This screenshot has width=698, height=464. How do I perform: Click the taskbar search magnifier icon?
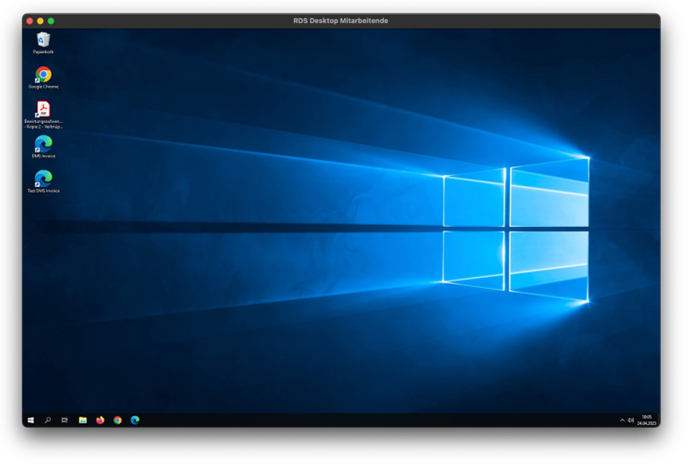48,420
